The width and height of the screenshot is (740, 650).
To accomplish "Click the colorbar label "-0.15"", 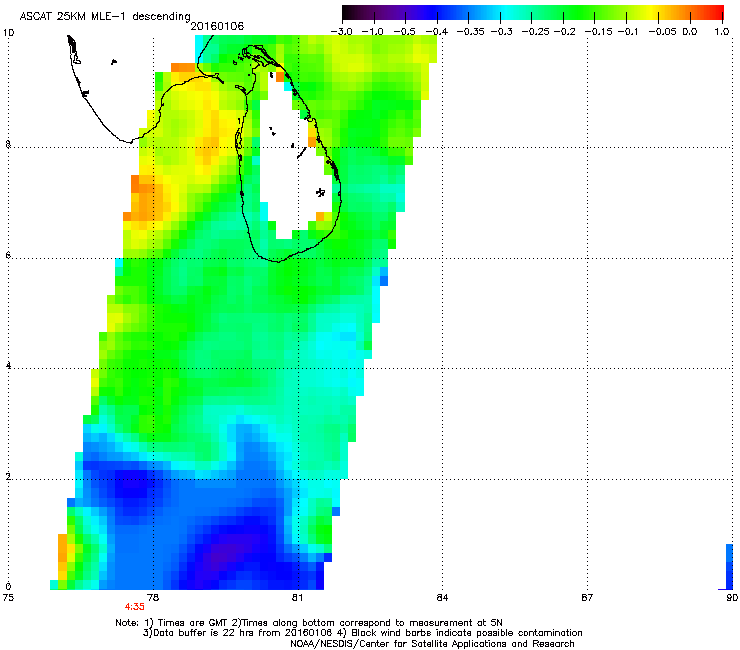I will point(598,32).
